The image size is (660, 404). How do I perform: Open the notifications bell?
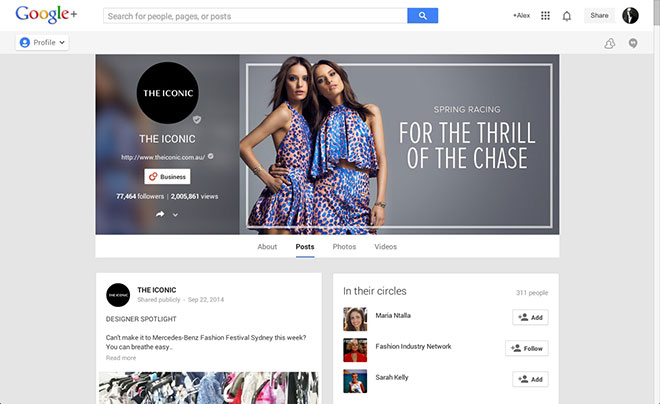567,16
